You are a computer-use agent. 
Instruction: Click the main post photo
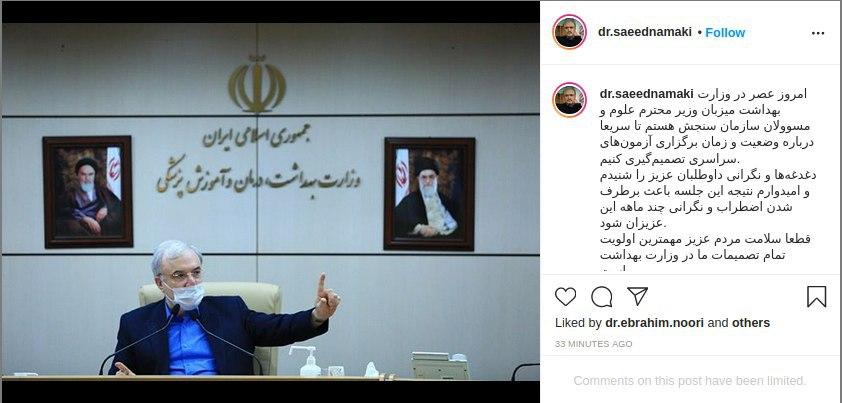click(271, 202)
